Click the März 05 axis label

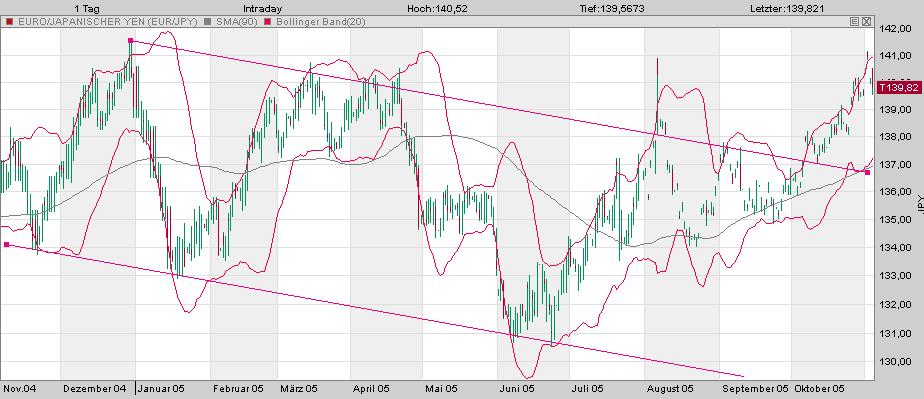pyautogui.click(x=299, y=389)
